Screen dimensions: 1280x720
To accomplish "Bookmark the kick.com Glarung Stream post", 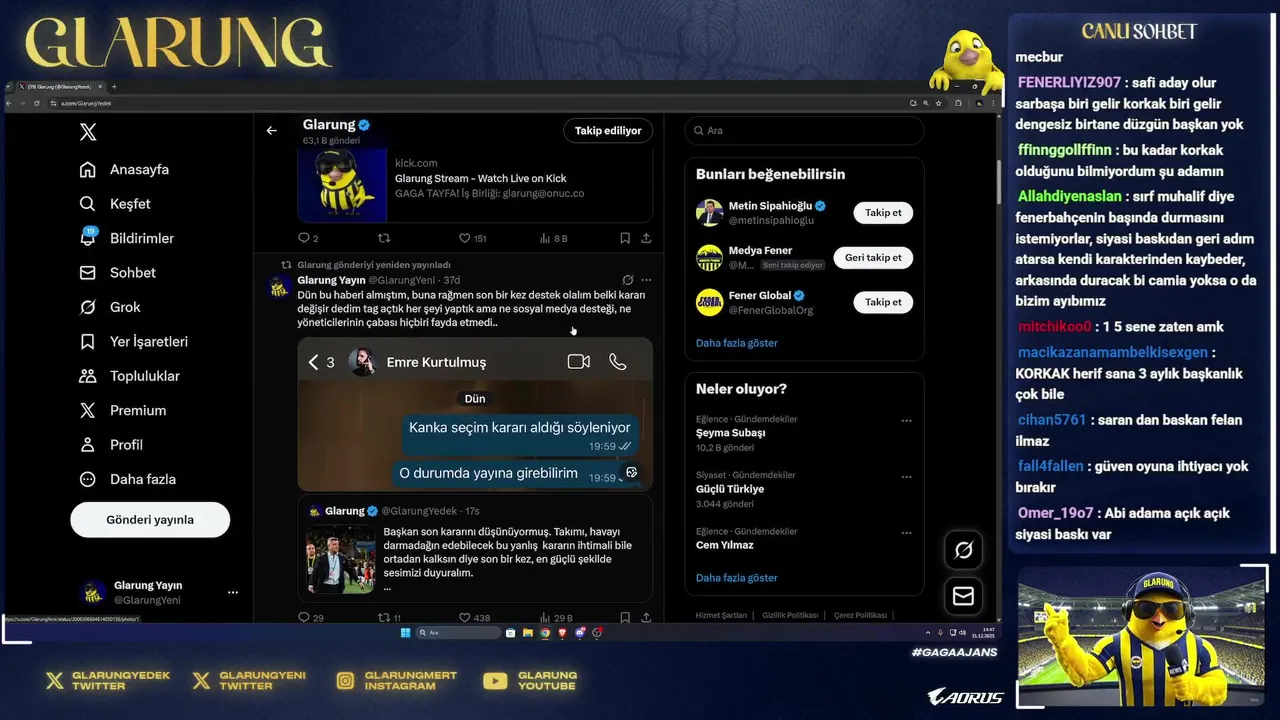I will point(624,238).
